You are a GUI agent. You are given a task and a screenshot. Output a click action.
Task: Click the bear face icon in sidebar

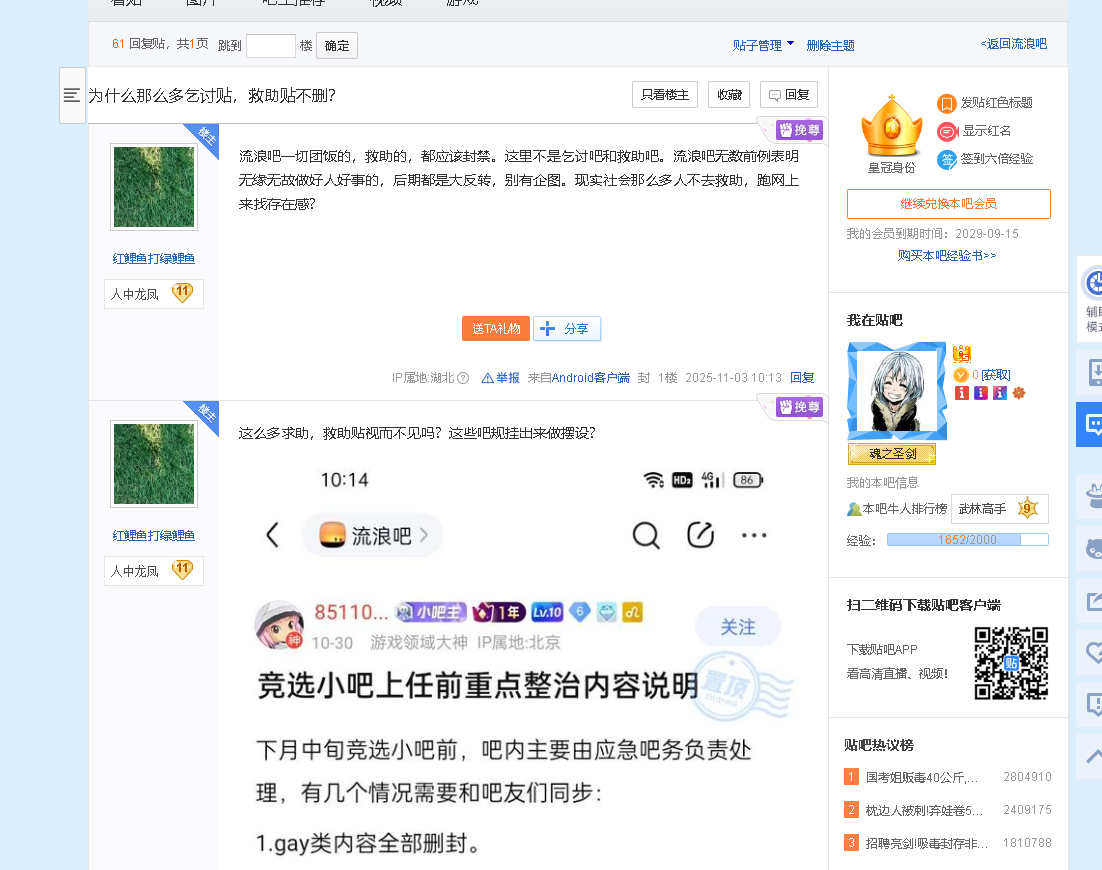(1092, 548)
